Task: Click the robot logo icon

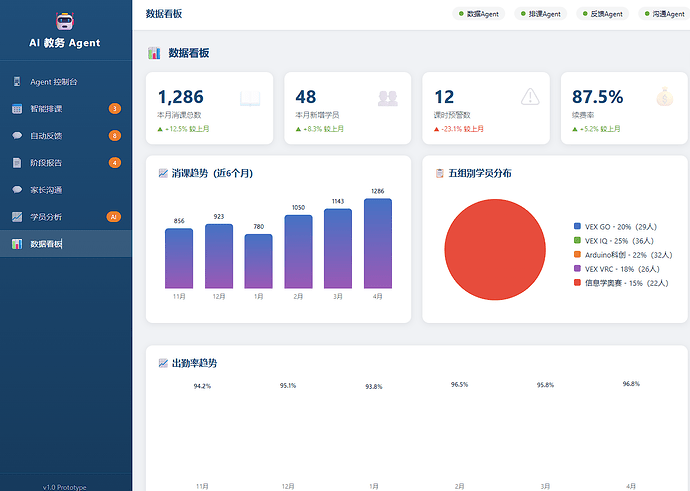Action: [65, 21]
